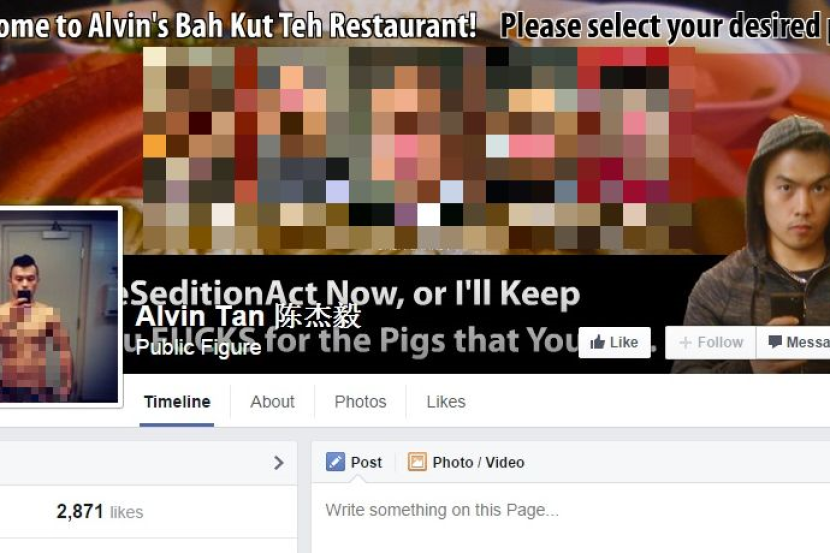Screen dimensions: 830x553
Task: Open the Photos tab
Action: point(360,402)
